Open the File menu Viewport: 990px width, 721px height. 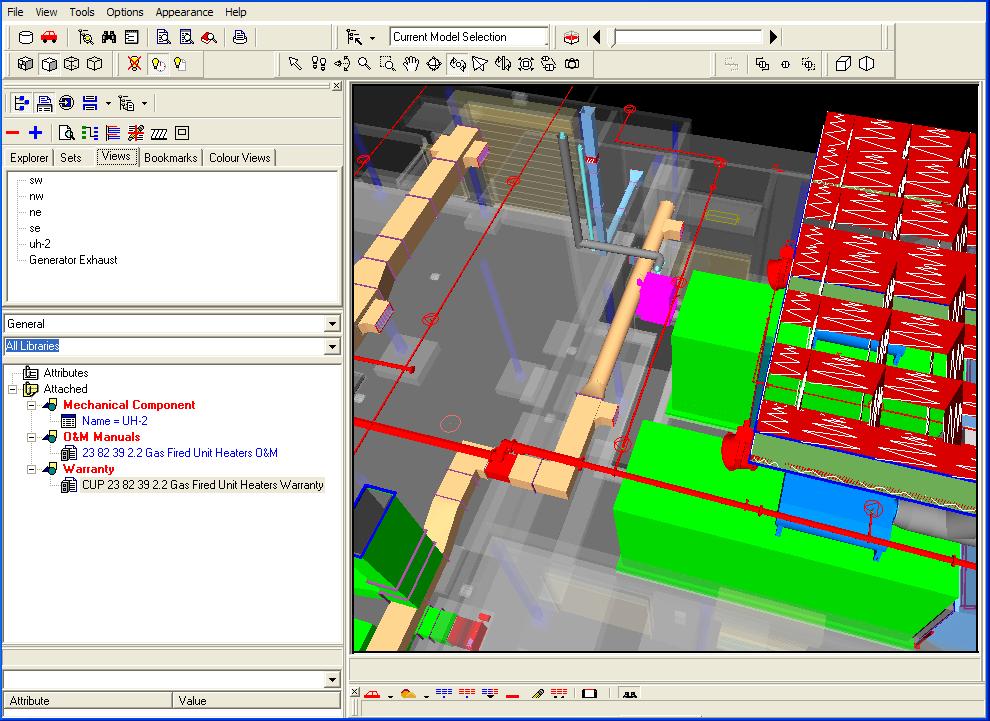coord(15,12)
